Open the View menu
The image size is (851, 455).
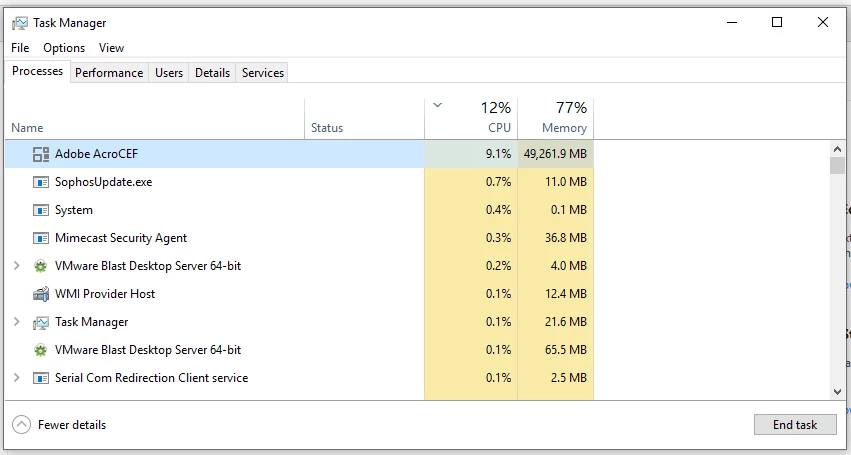111,48
